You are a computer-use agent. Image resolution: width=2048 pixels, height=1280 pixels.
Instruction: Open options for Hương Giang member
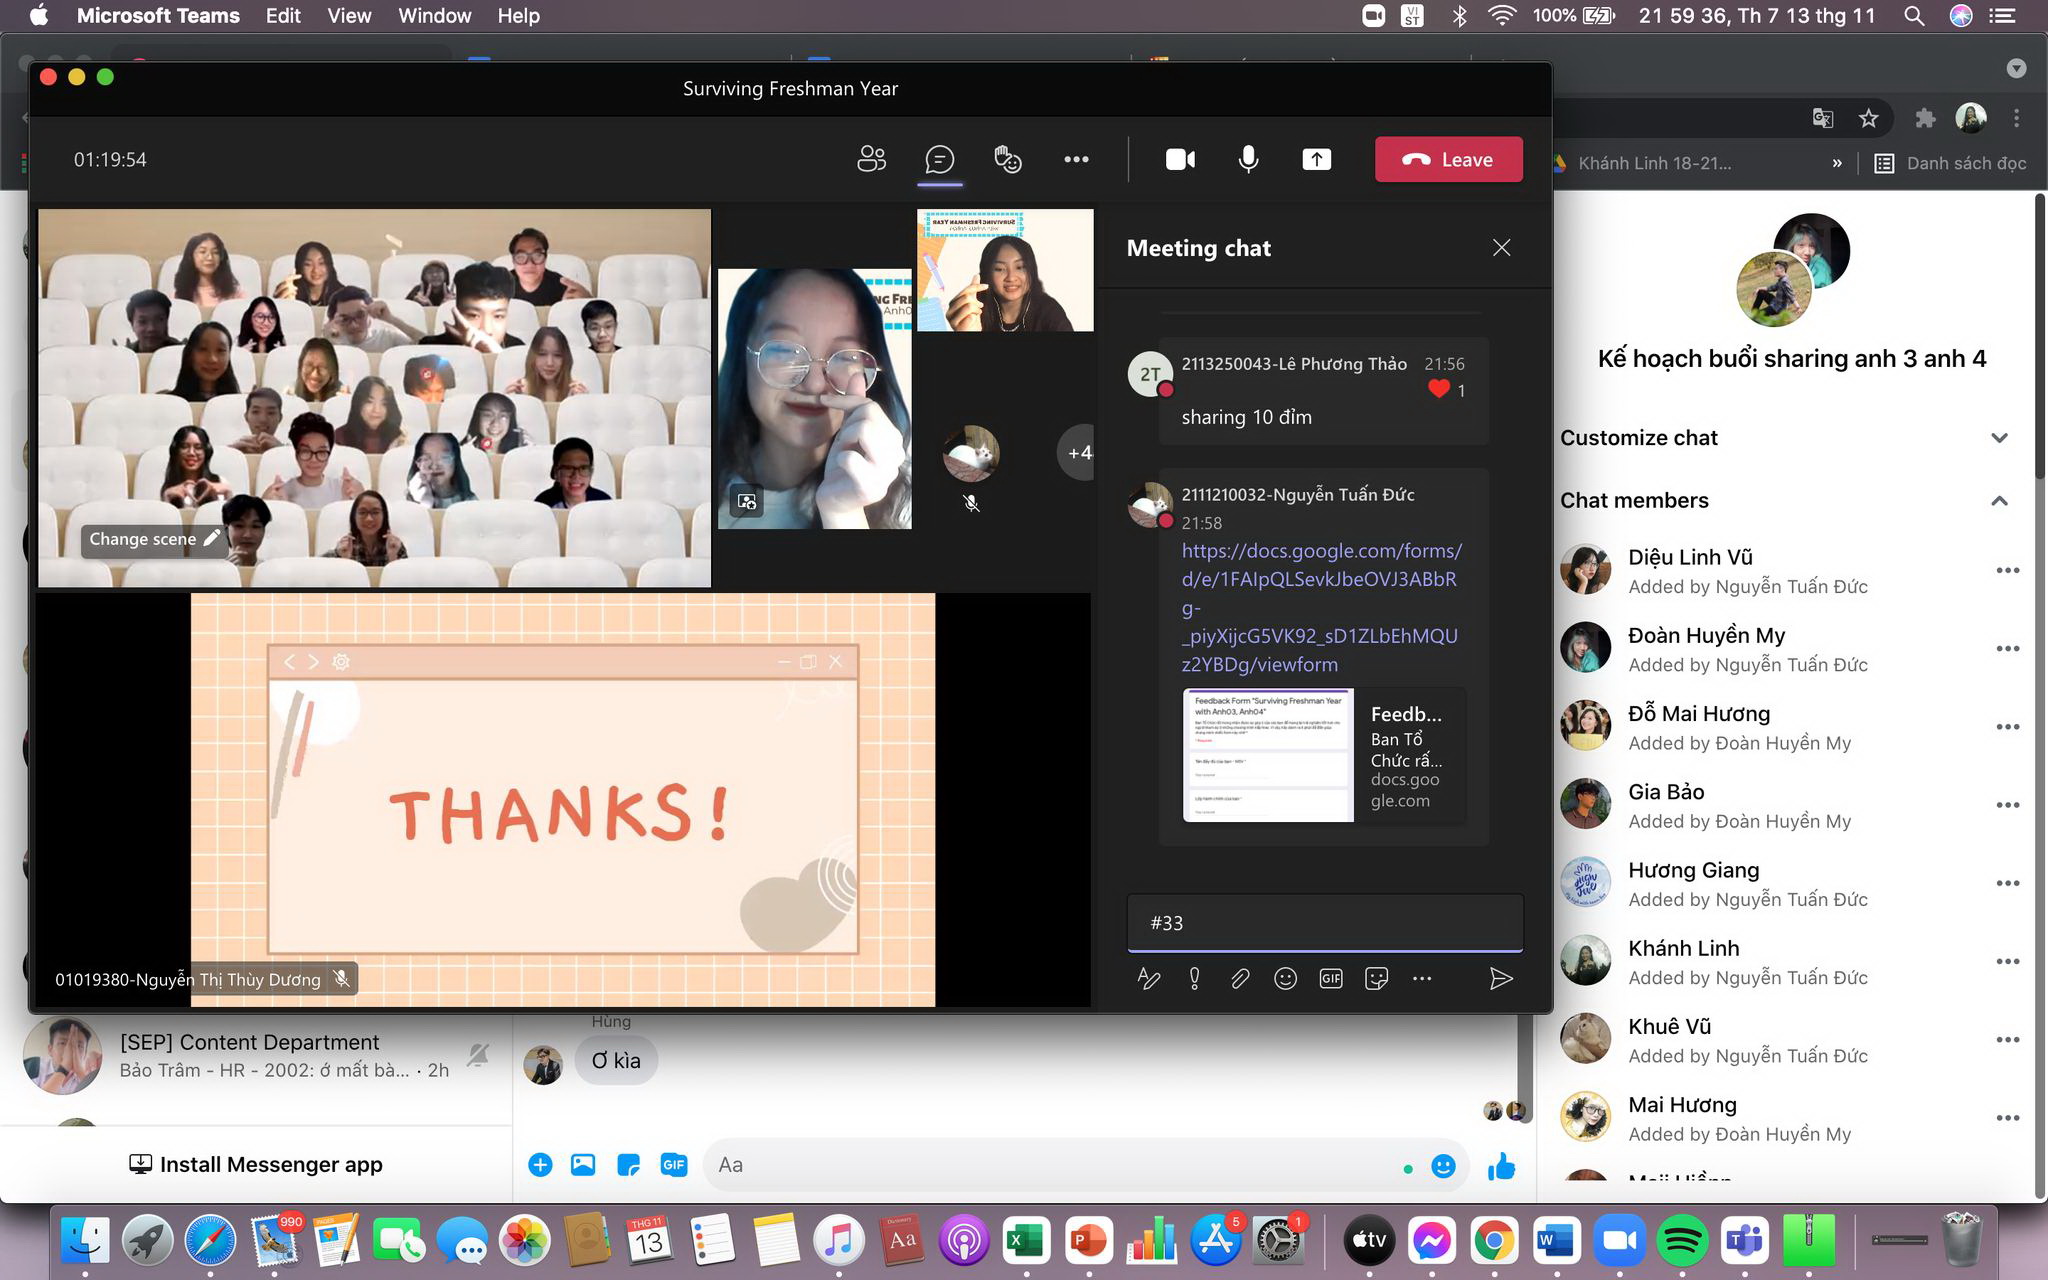click(x=2007, y=884)
